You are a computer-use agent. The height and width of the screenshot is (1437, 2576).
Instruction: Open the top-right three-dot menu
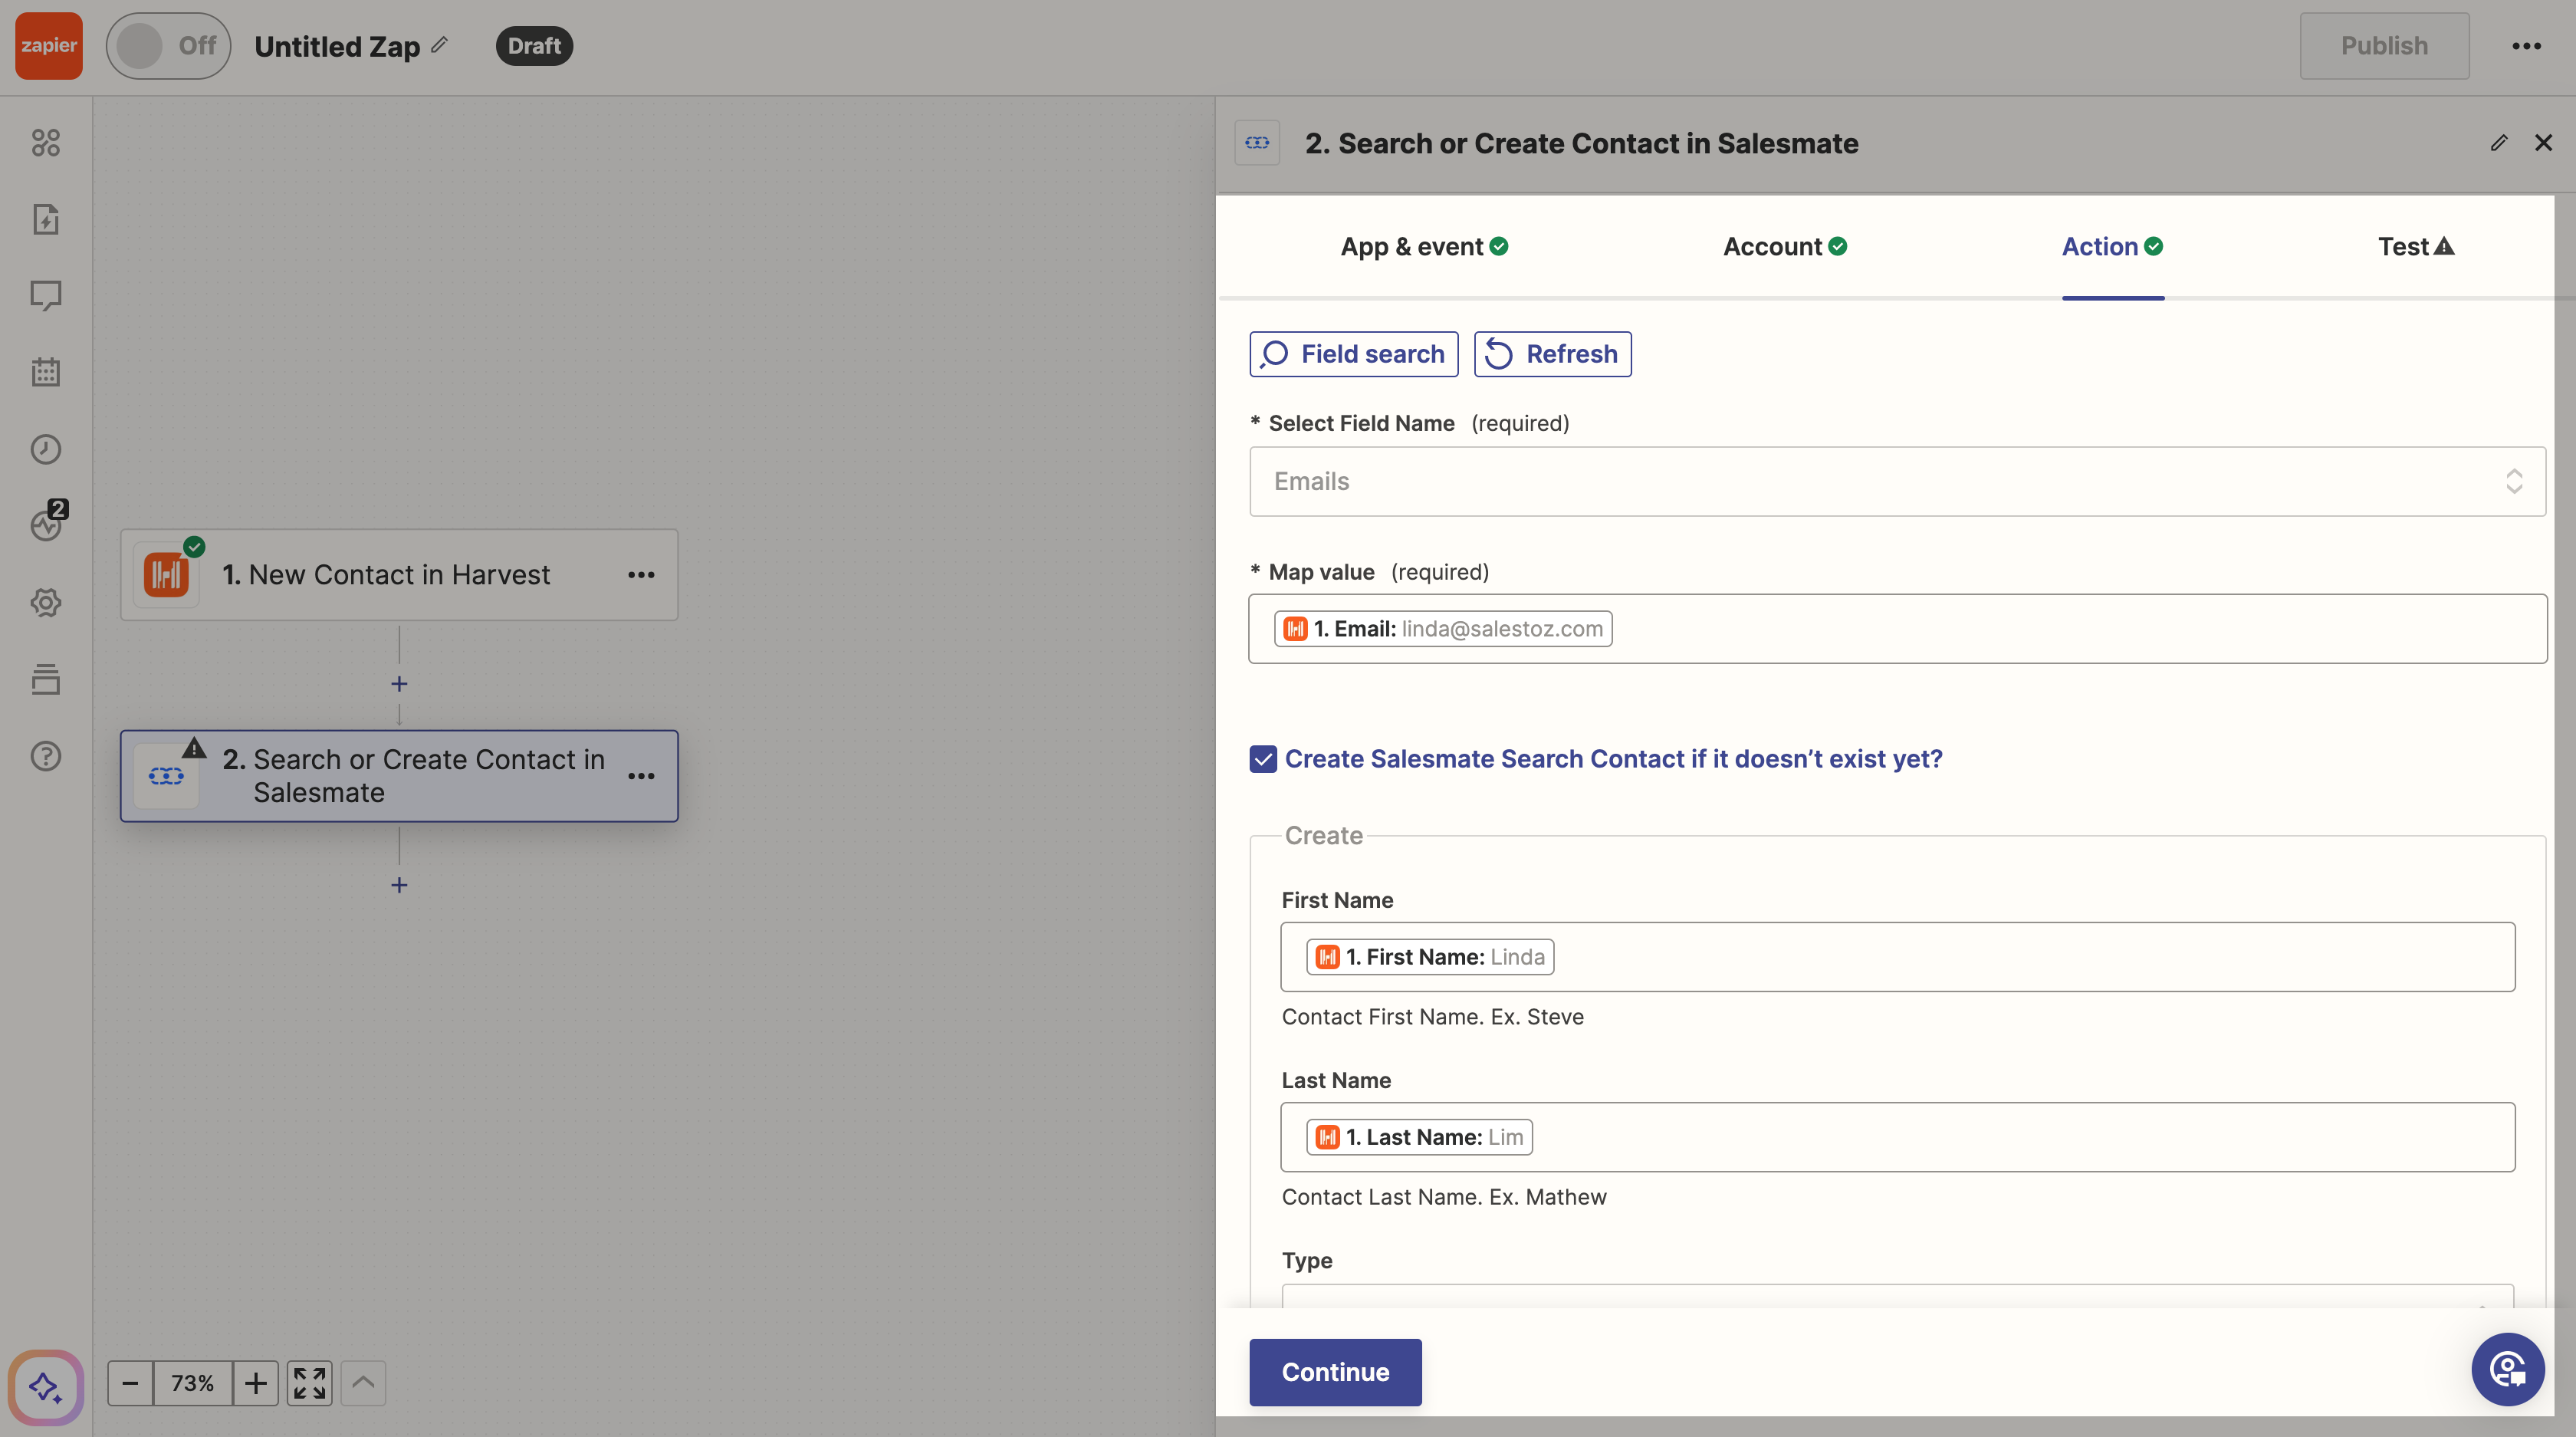click(x=2526, y=46)
